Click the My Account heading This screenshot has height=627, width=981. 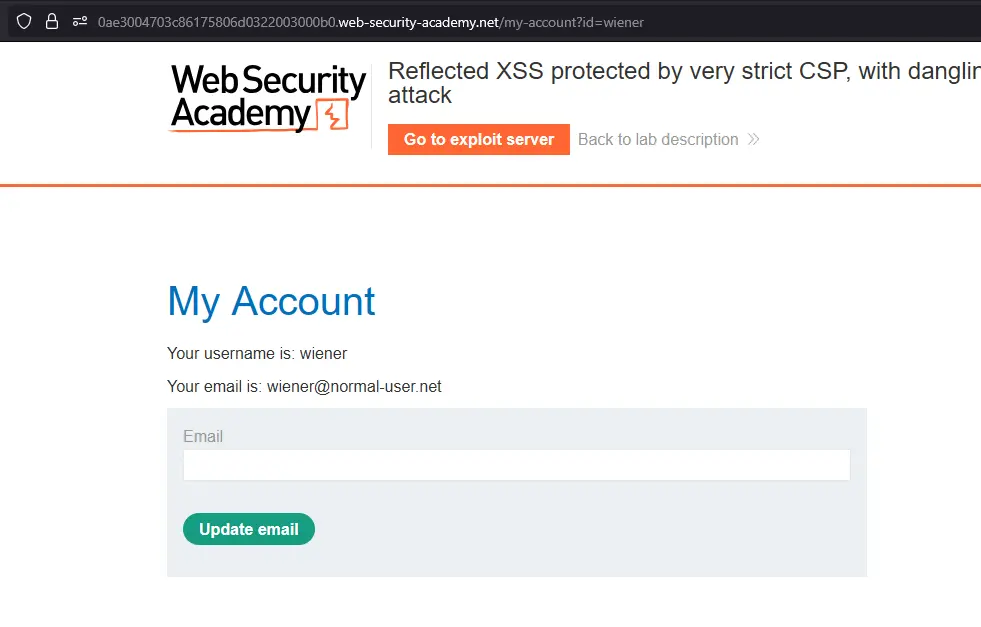coord(271,301)
